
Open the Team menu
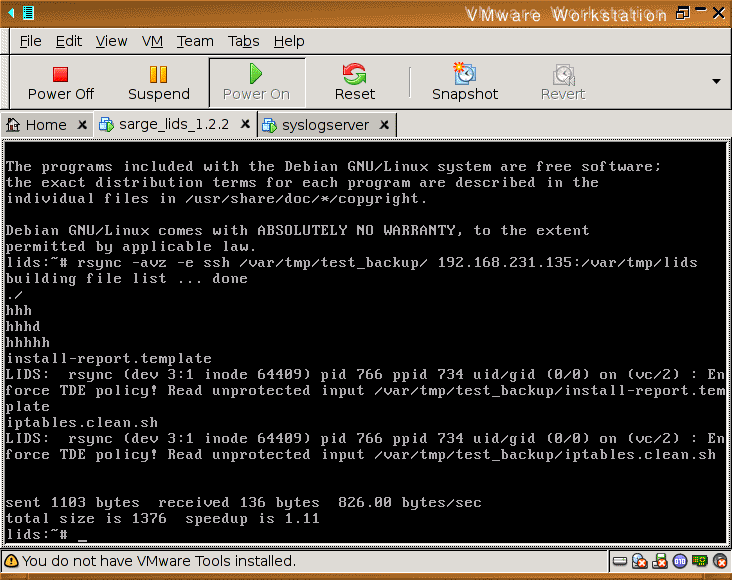195,41
